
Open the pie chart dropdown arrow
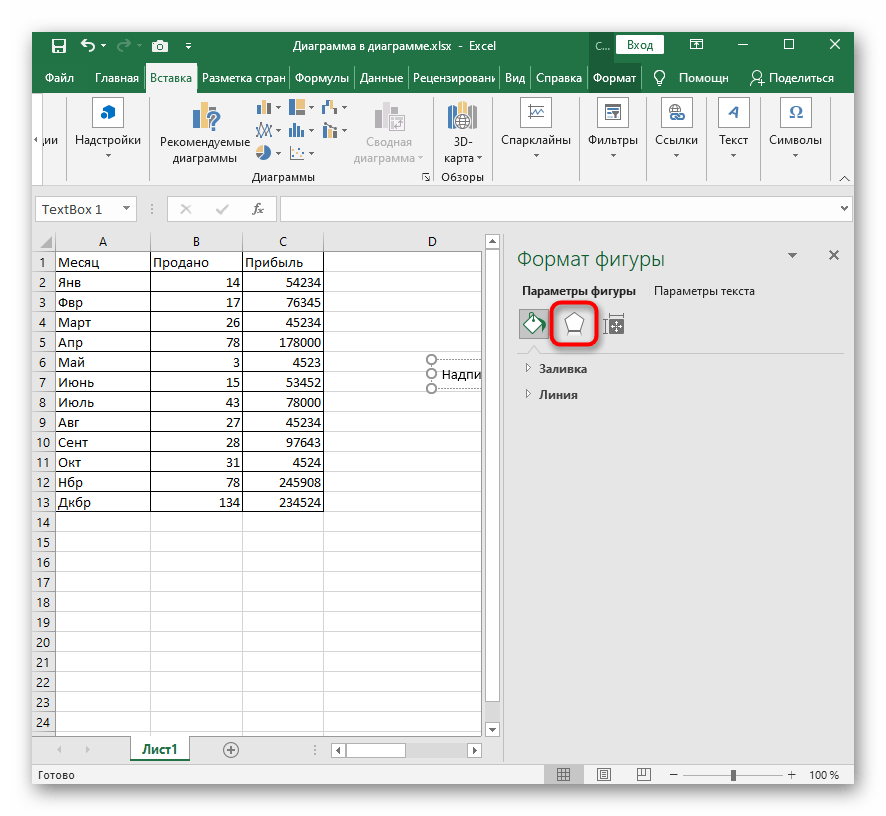click(277, 153)
